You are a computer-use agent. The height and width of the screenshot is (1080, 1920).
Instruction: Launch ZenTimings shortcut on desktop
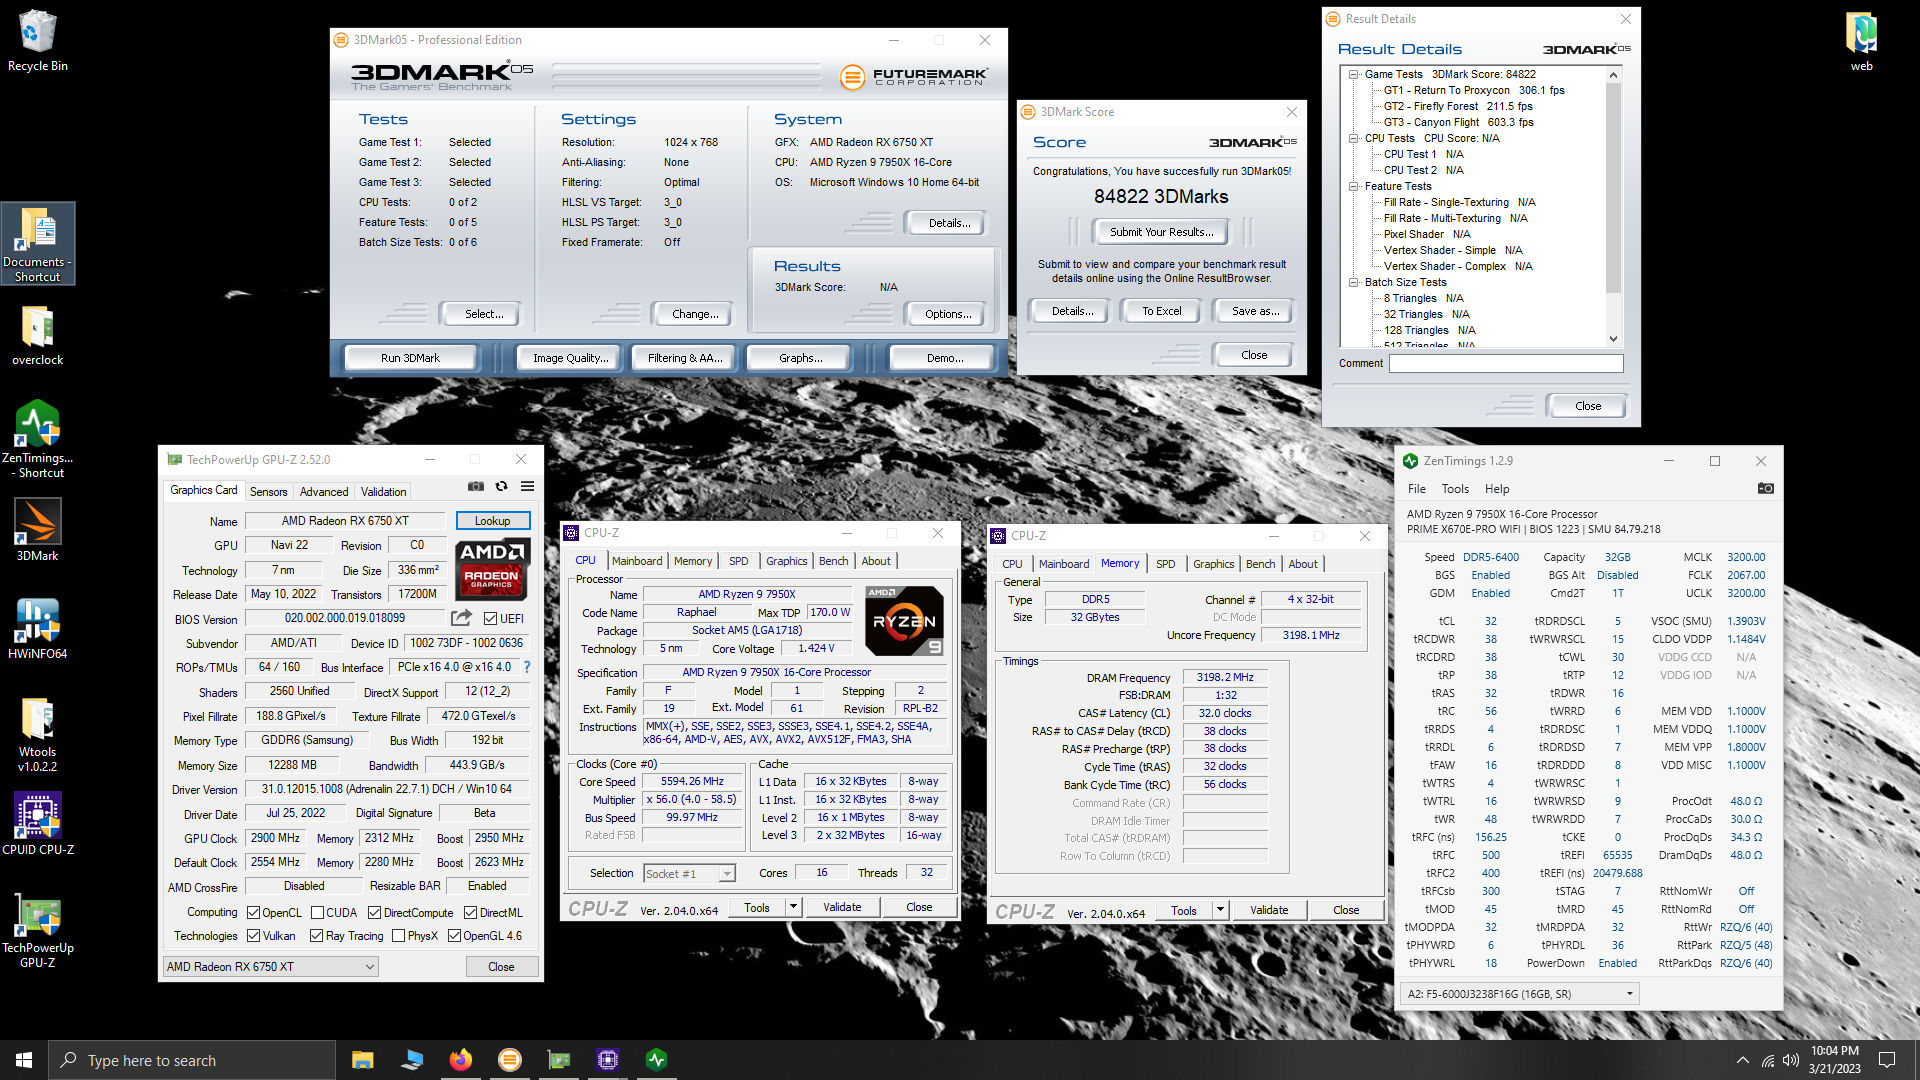(x=37, y=438)
